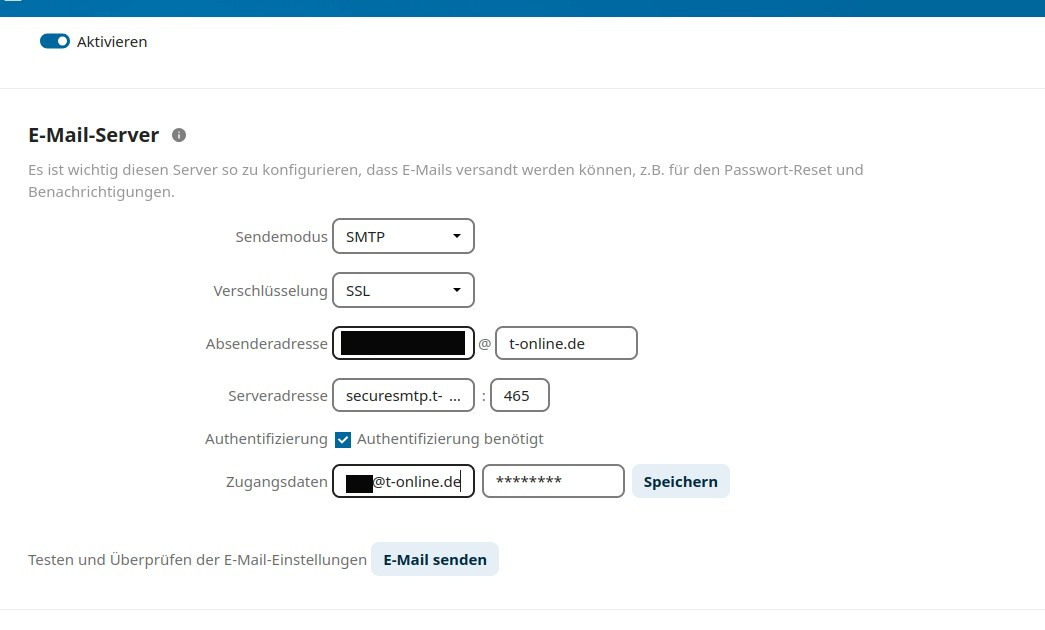This screenshot has width=1045, height=630.
Task: Click the Authentifizierung benötigt label text
Action: tap(450, 439)
